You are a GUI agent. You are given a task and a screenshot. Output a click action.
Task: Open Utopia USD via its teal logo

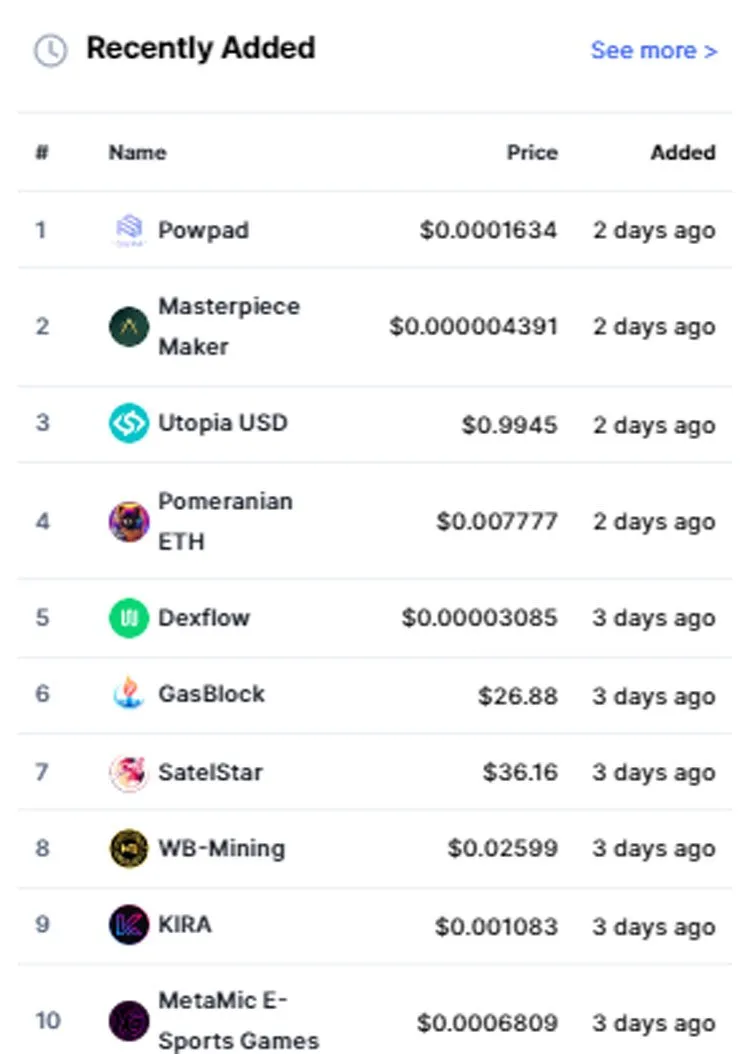click(x=129, y=423)
